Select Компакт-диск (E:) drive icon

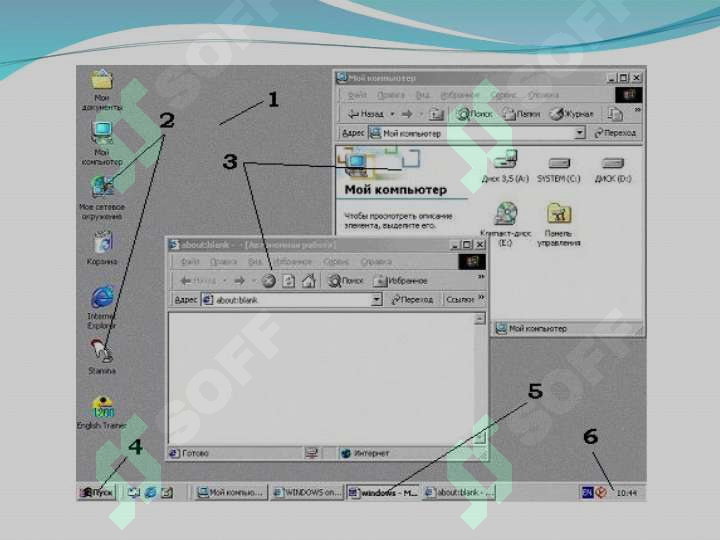coord(505,224)
